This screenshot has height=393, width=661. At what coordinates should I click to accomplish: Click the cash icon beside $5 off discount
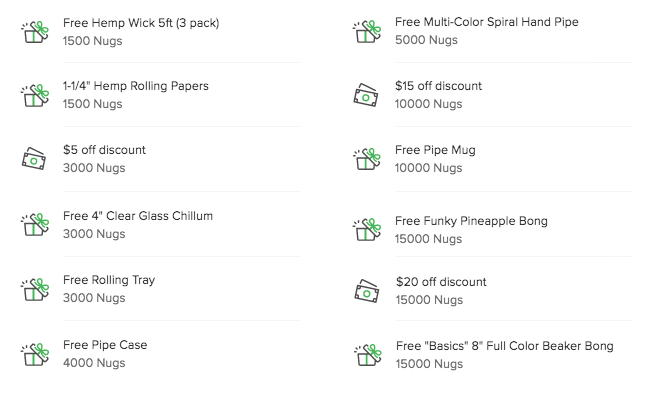(34, 159)
